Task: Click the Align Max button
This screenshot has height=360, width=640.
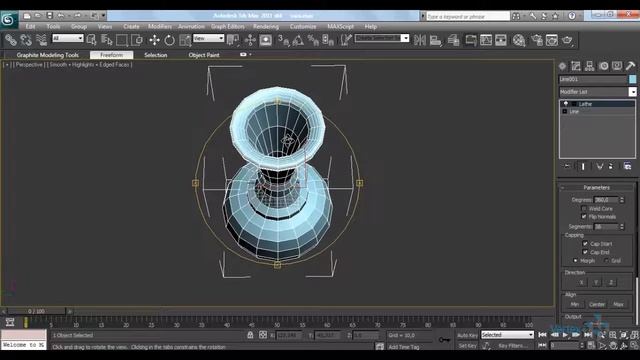Action: coord(618,304)
